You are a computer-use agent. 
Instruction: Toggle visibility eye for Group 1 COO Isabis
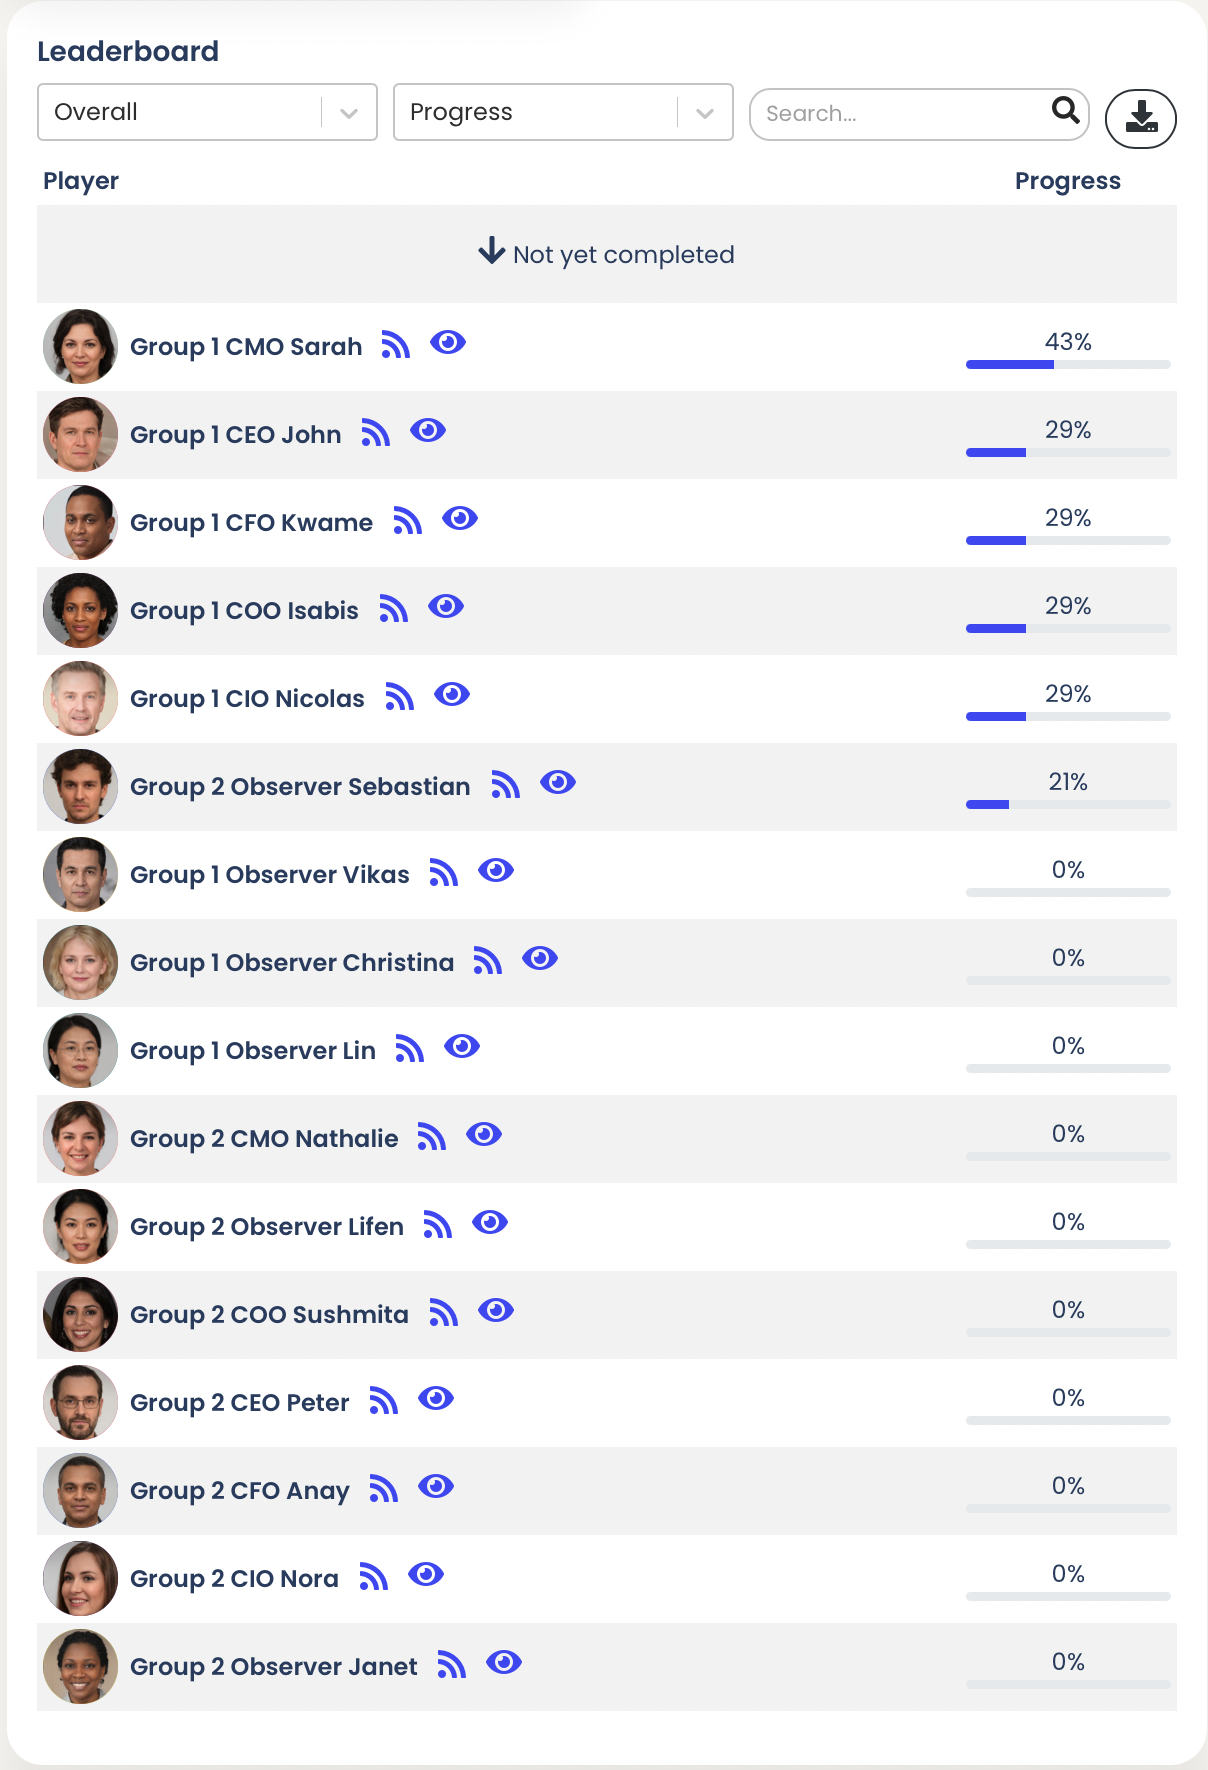click(x=446, y=606)
